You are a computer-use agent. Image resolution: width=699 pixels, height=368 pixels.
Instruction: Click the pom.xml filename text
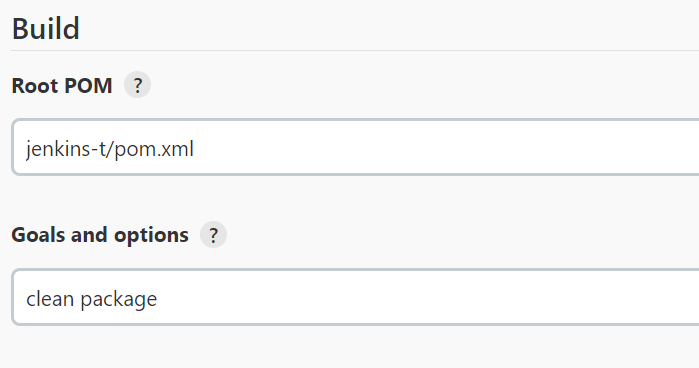[154, 149]
